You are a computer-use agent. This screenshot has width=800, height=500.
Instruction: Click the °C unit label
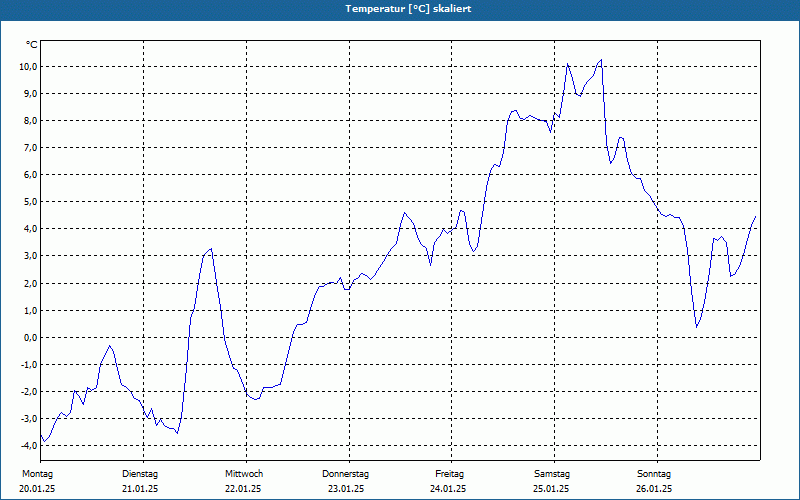pyautogui.click(x=32, y=45)
